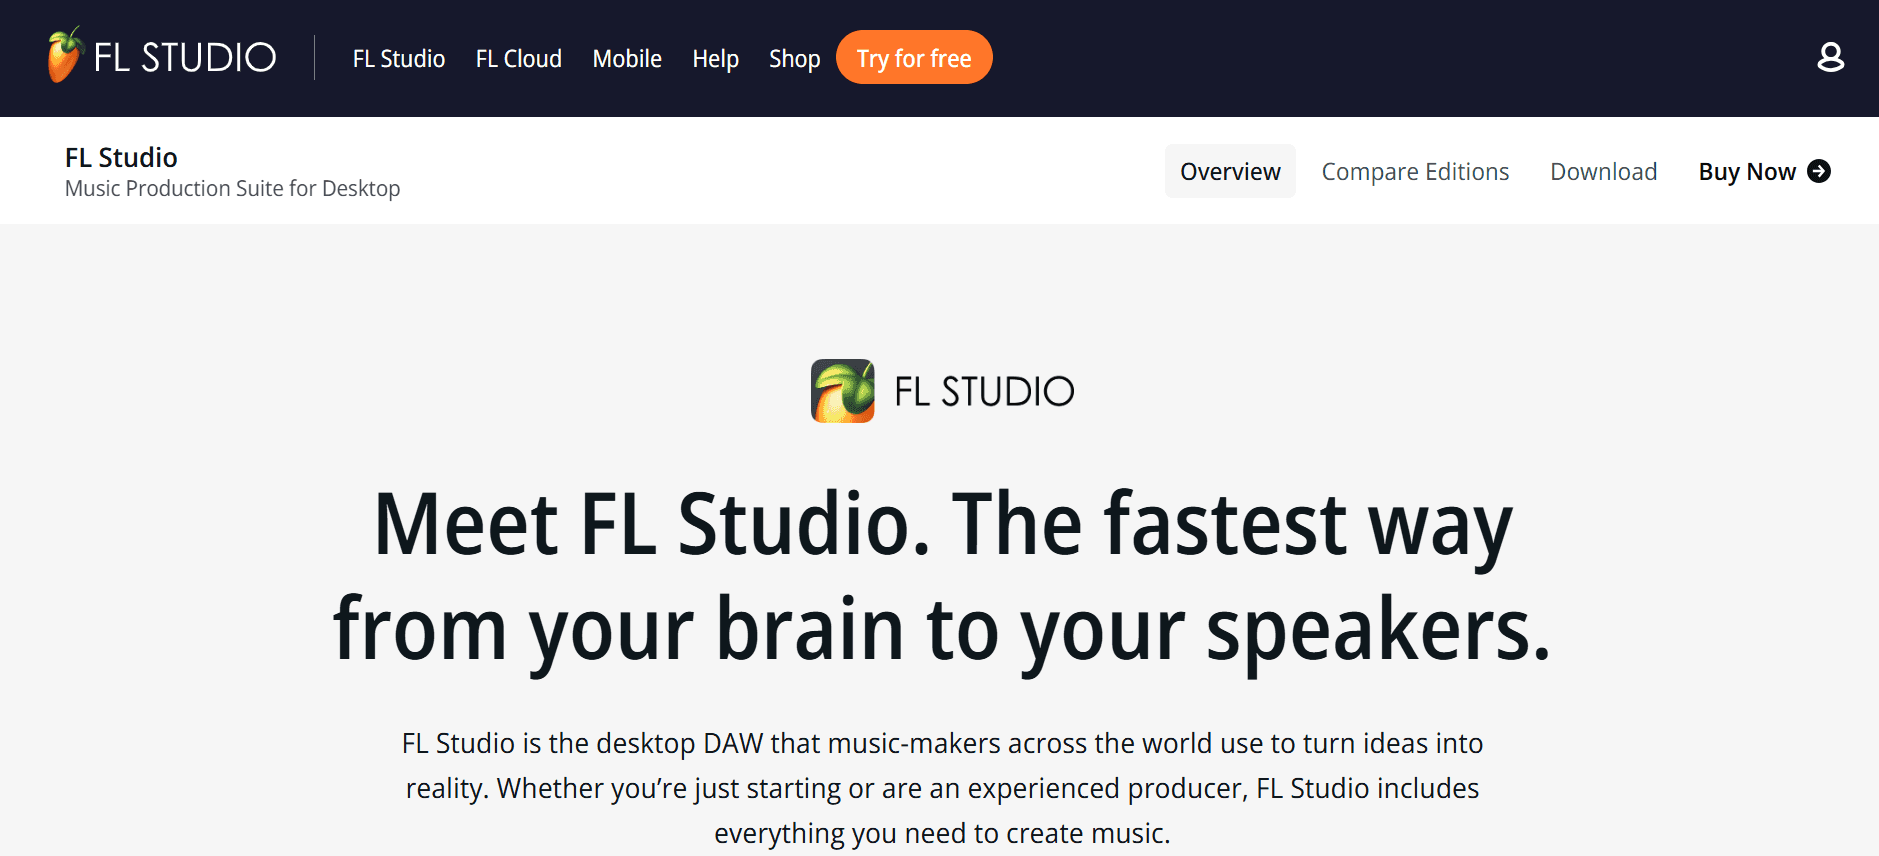Go to the Shop page
Image resolution: width=1879 pixels, height=856 pixels.
[x=795, y=59]
